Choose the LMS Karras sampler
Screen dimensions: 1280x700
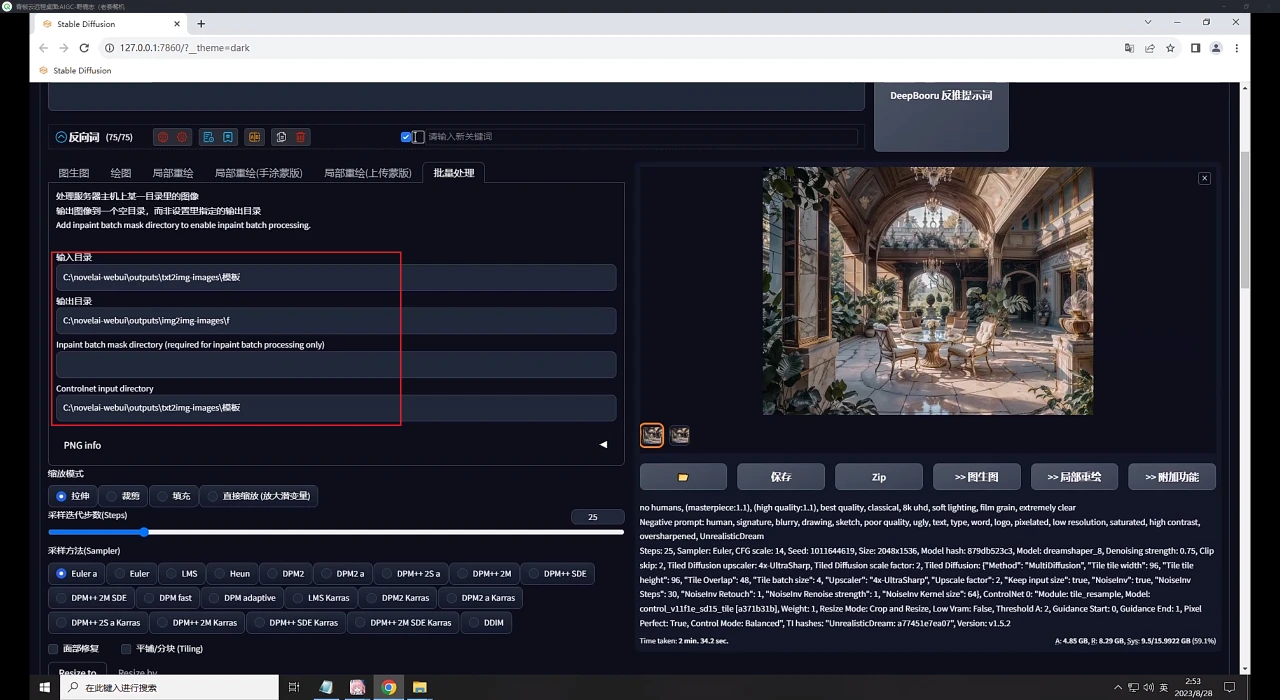click(x=321, y=598)
